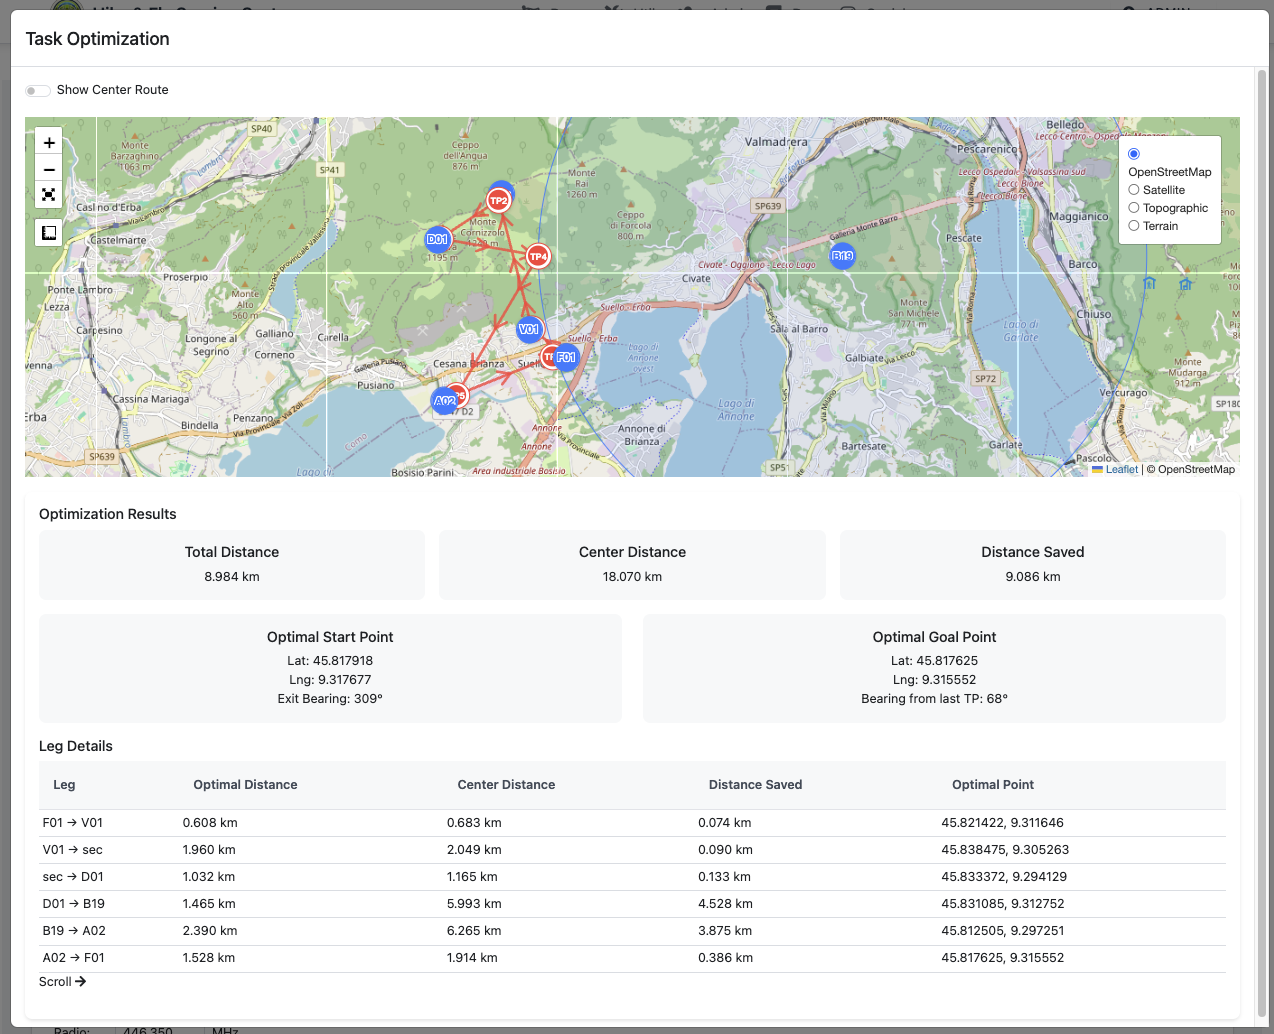The width and height of the screenshot is (1274, 1034).
Task: Click optimal point 45.838475, 9.305263
Action: pyautogui.click(x=1005, y=850)
